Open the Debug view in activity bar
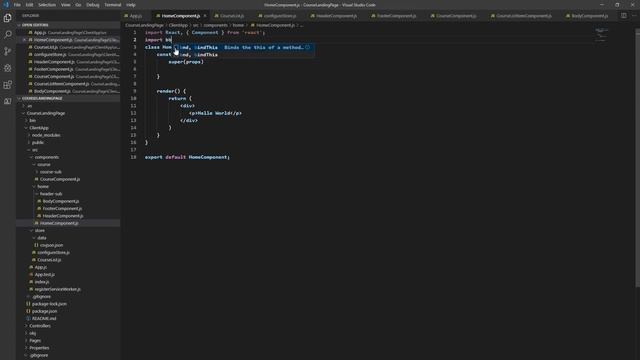 click(8, 68)
